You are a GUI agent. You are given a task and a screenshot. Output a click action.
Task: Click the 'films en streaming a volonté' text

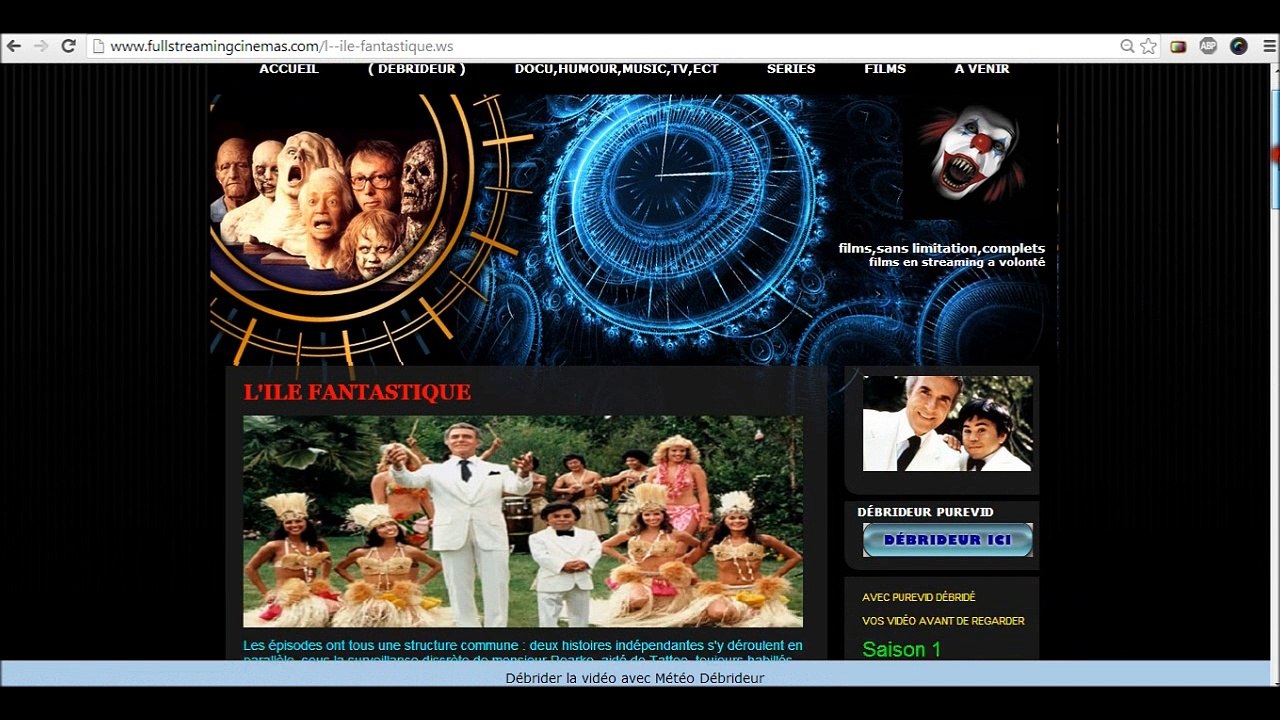click(957, 262)
